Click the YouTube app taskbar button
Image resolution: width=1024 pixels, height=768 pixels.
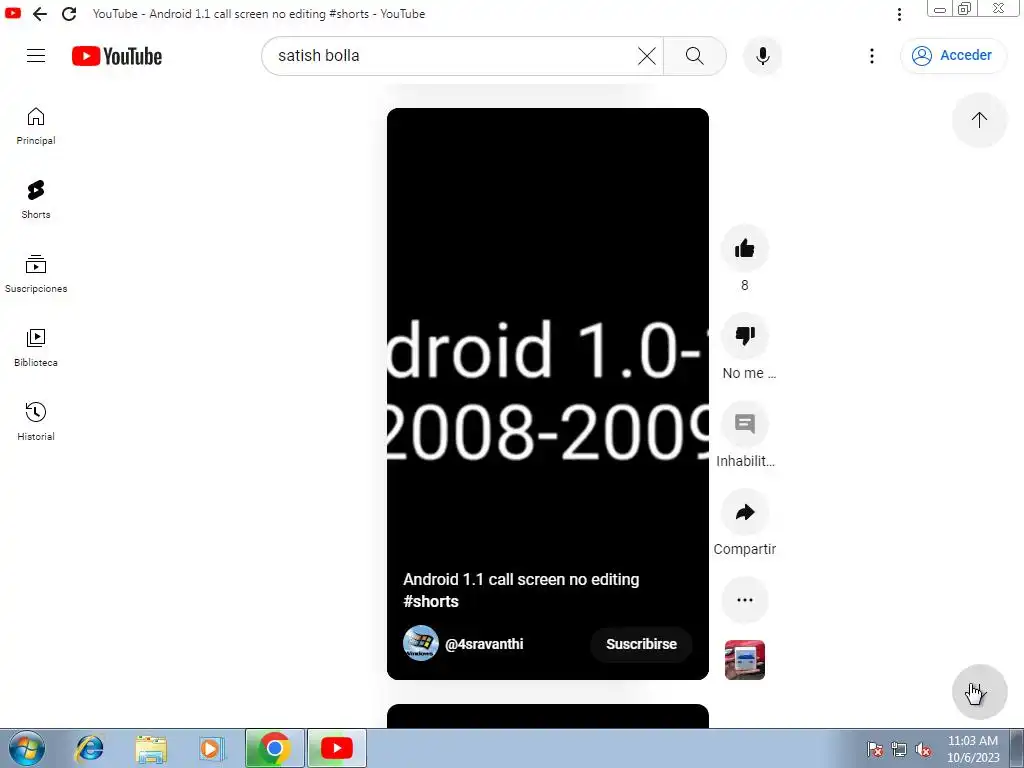(x=337, y=748)
